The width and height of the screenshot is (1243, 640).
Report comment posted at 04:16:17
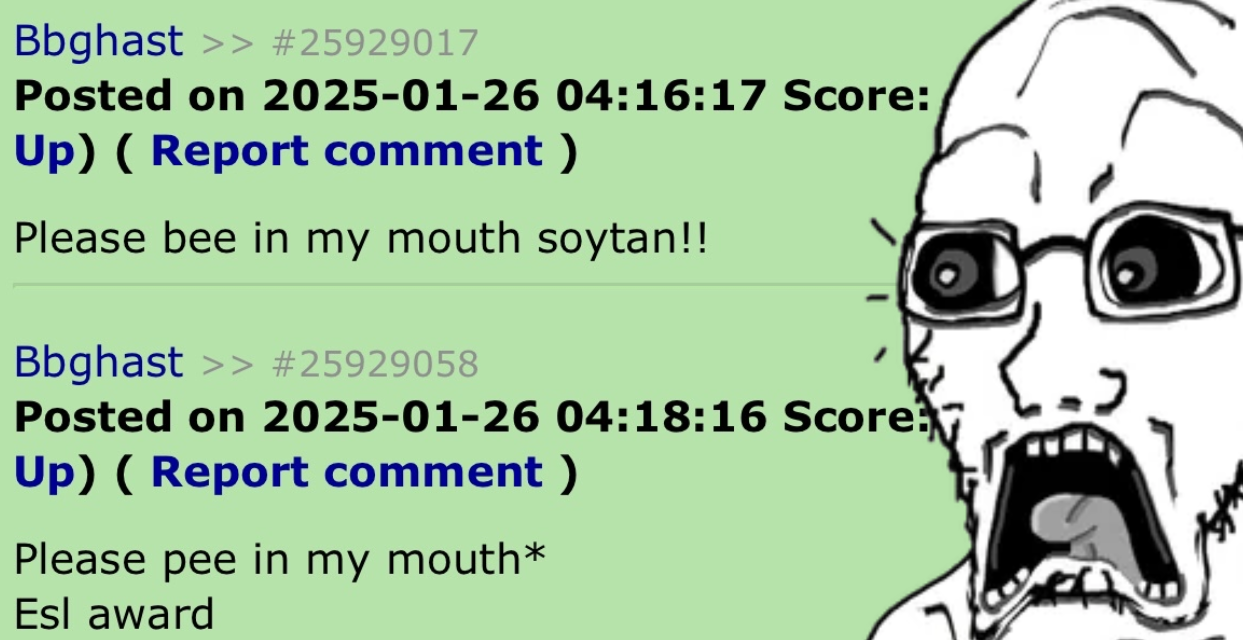347,151
